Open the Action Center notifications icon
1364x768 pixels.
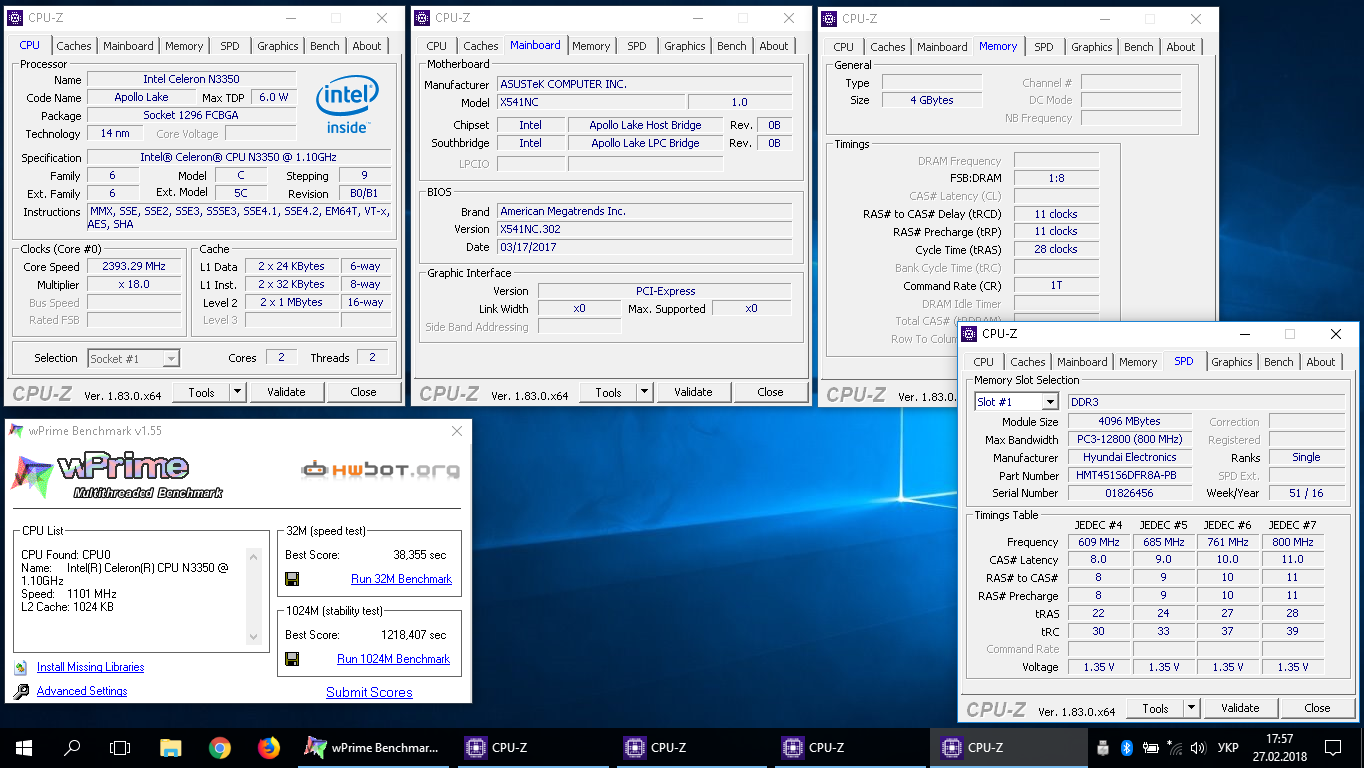1333,747
